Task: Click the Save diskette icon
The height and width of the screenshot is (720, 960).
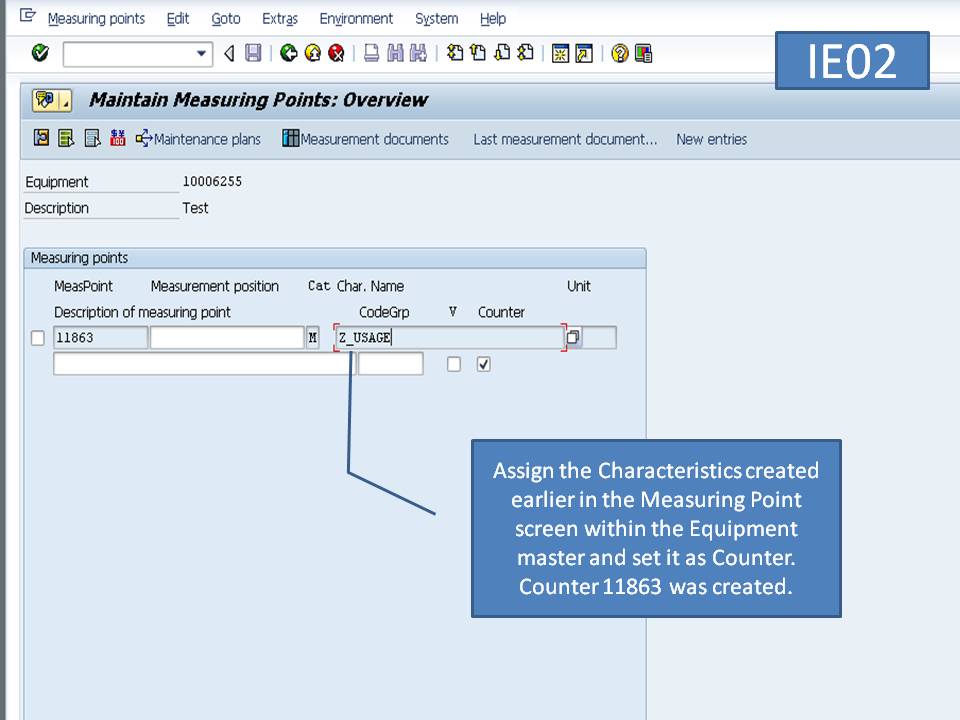Action: coord(253,53)
